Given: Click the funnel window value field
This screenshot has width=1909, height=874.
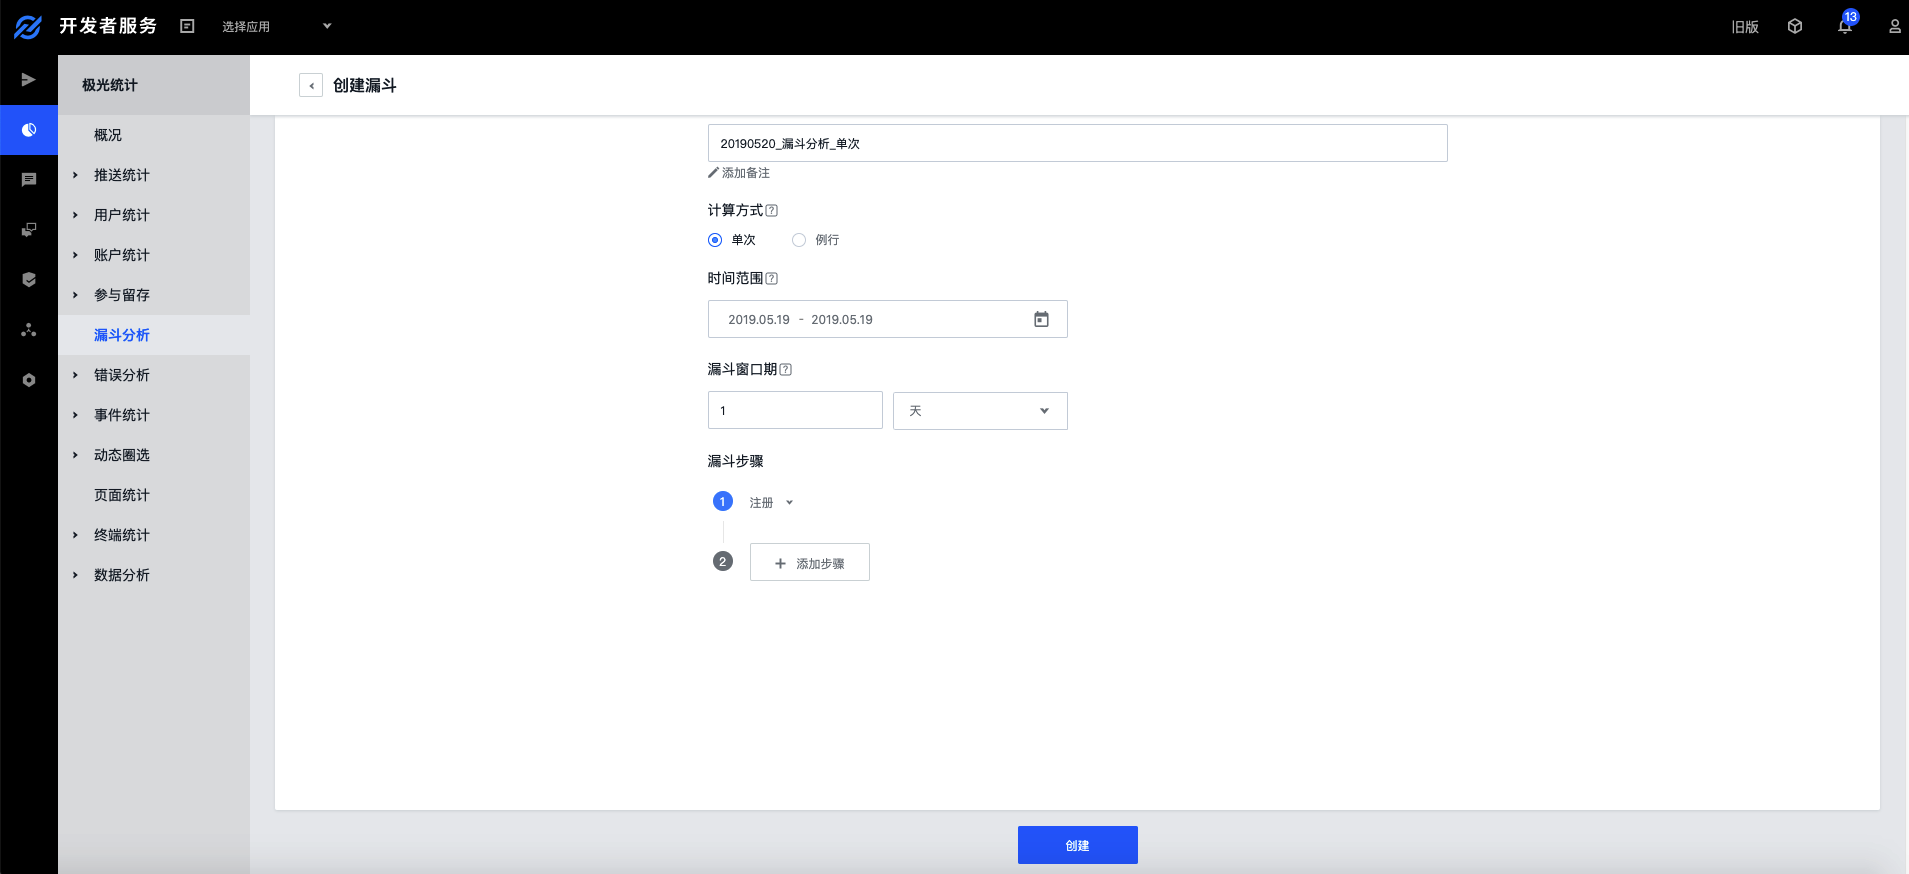Looking at the screenshot, I should pyautogui.click(x=795, y=410).
